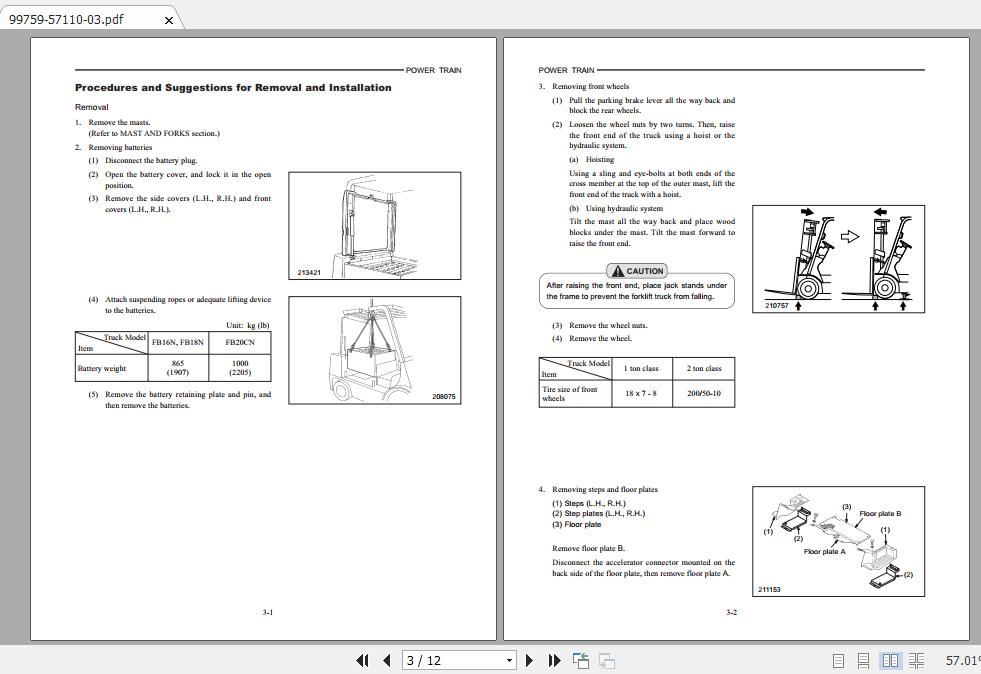
Task: Open the page number dropdown list
Action: (x=508, y=661)
